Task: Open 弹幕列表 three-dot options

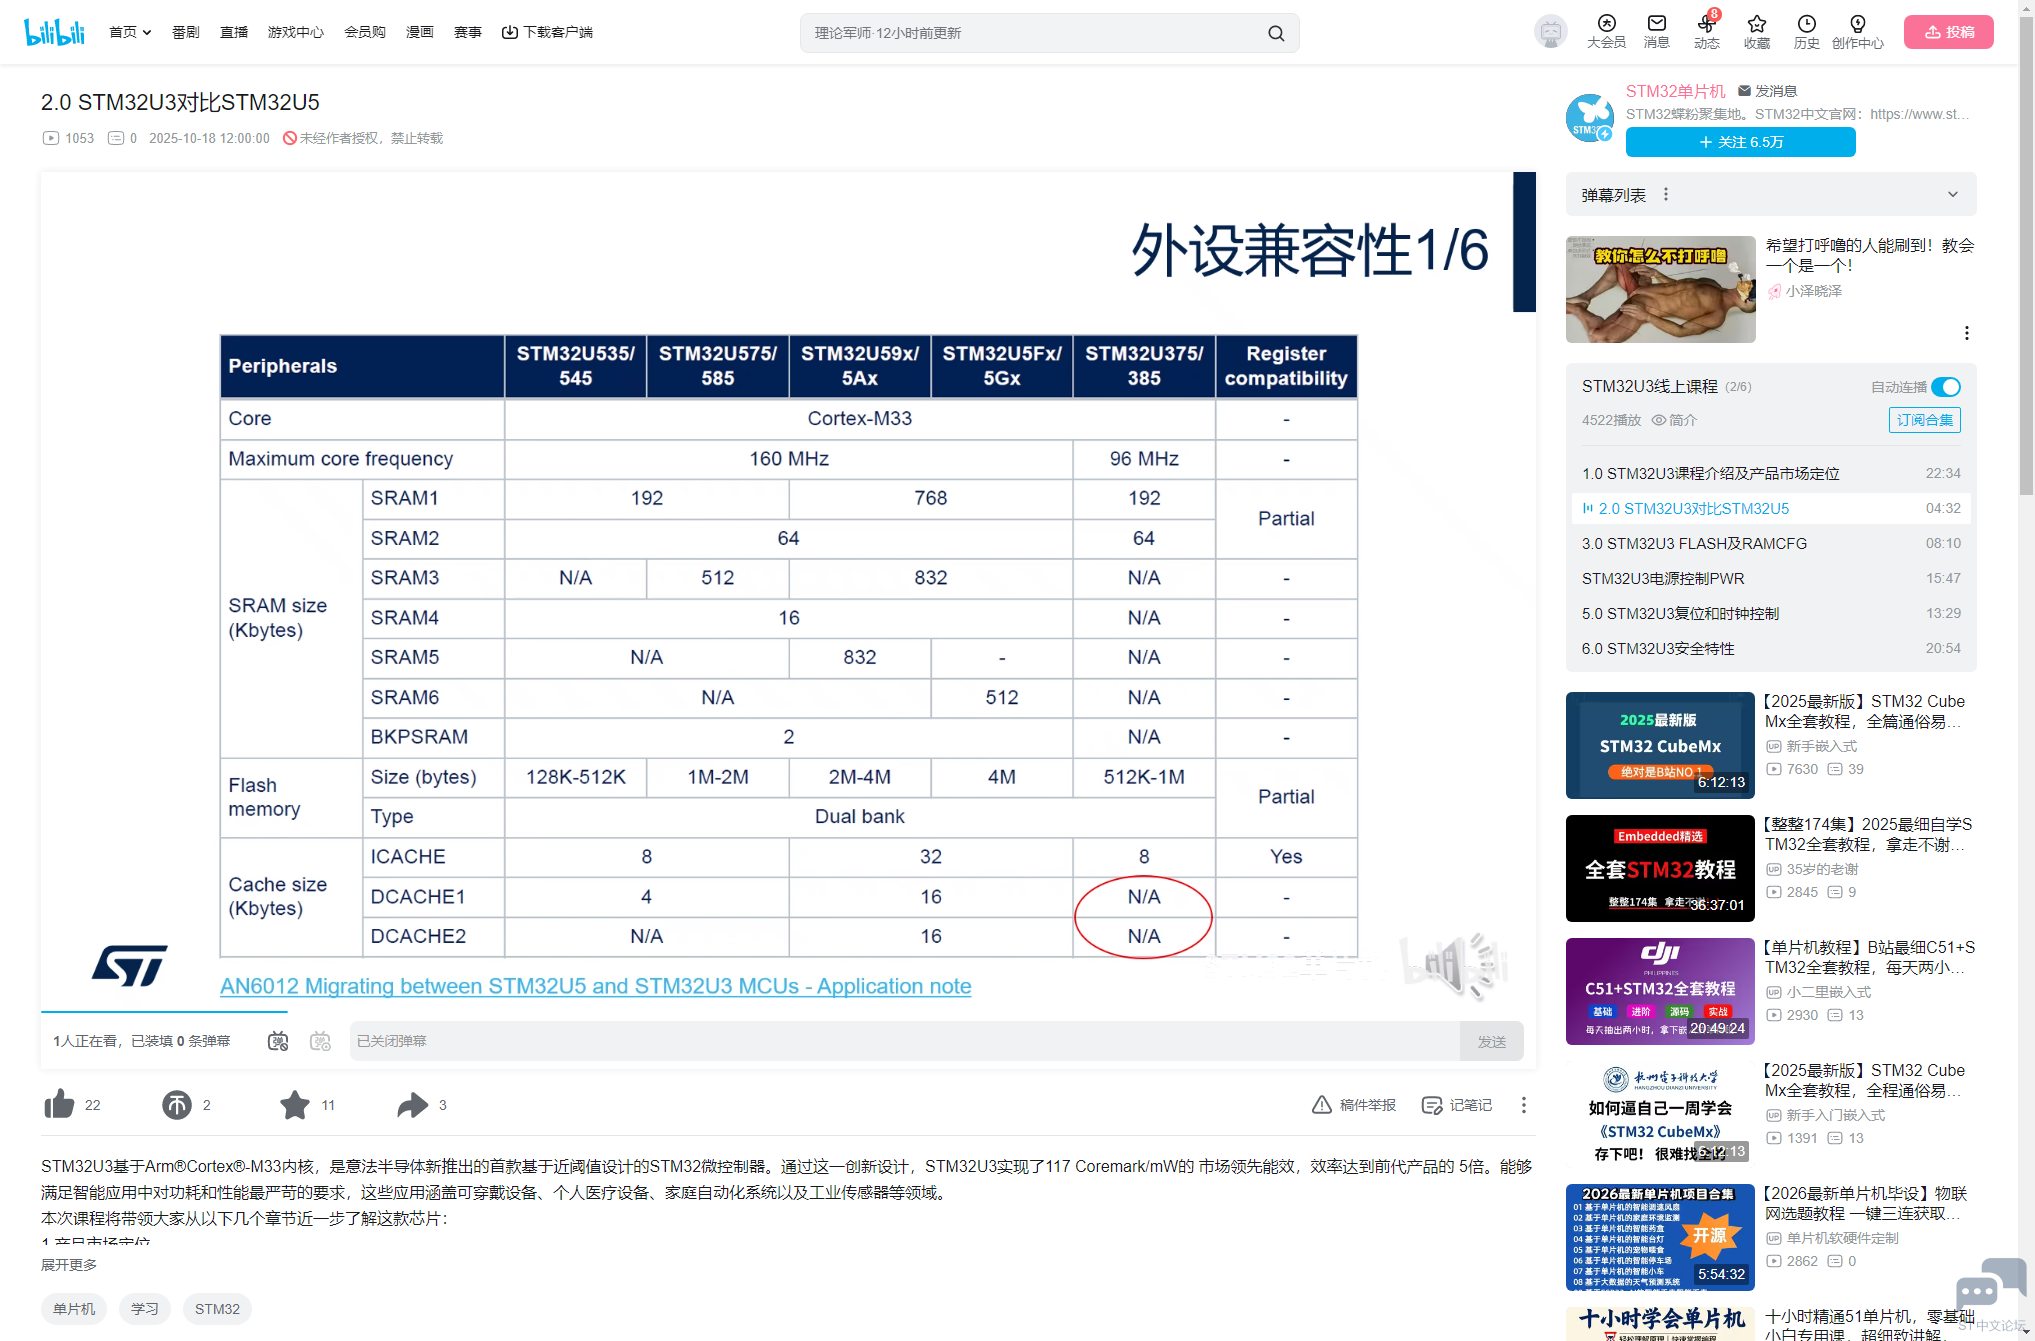Action: tap(1666, 194)
